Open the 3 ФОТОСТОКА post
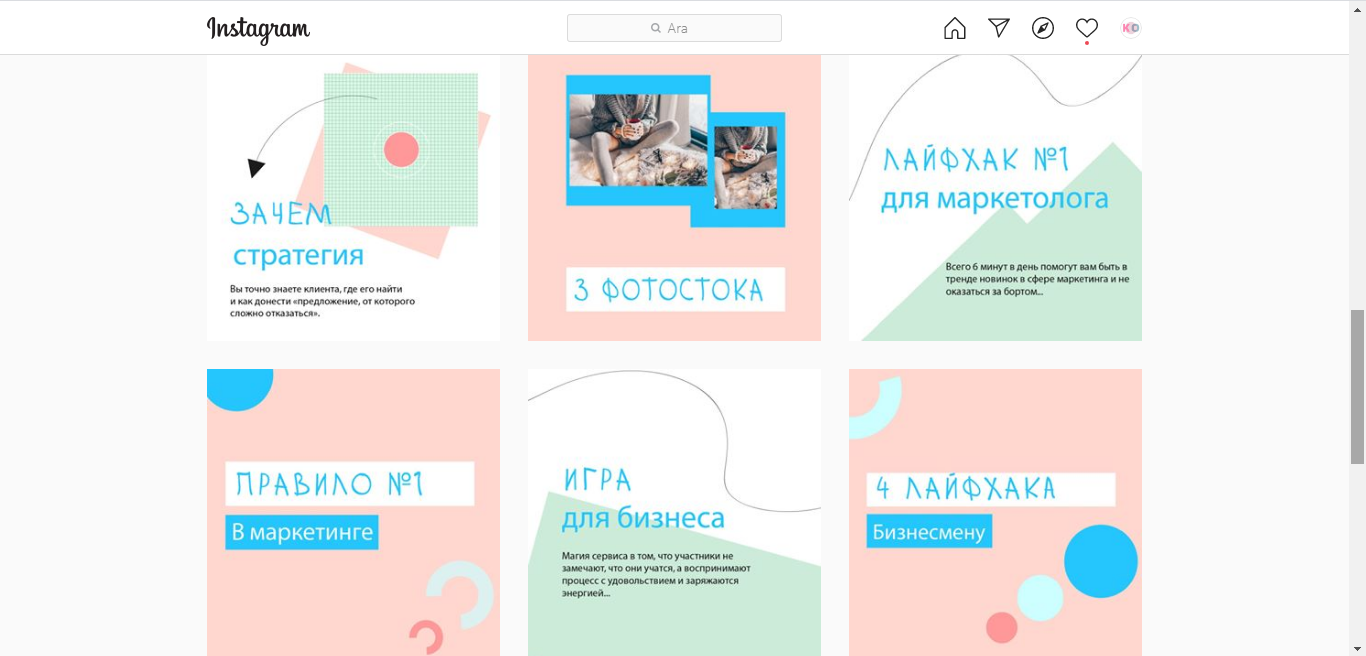Viewport: 1366px width, 656px height. (x=674, y=198)
